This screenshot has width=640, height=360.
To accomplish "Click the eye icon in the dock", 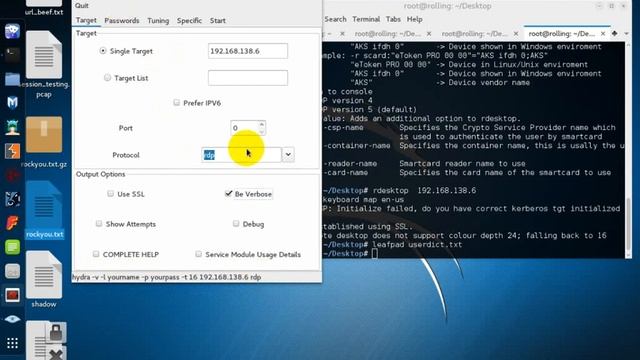I will click(x=12, y=319).
